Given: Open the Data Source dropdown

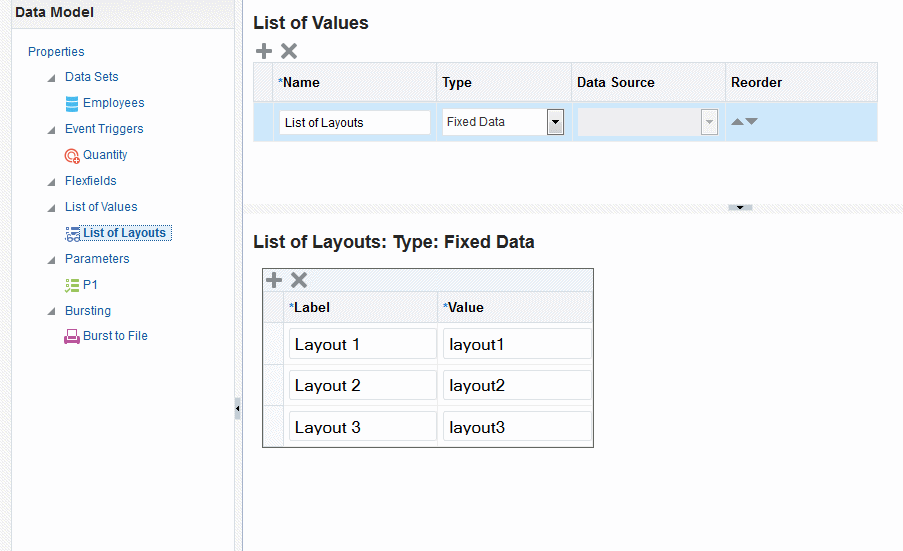Looking at the screenshot, I should 710,122.
